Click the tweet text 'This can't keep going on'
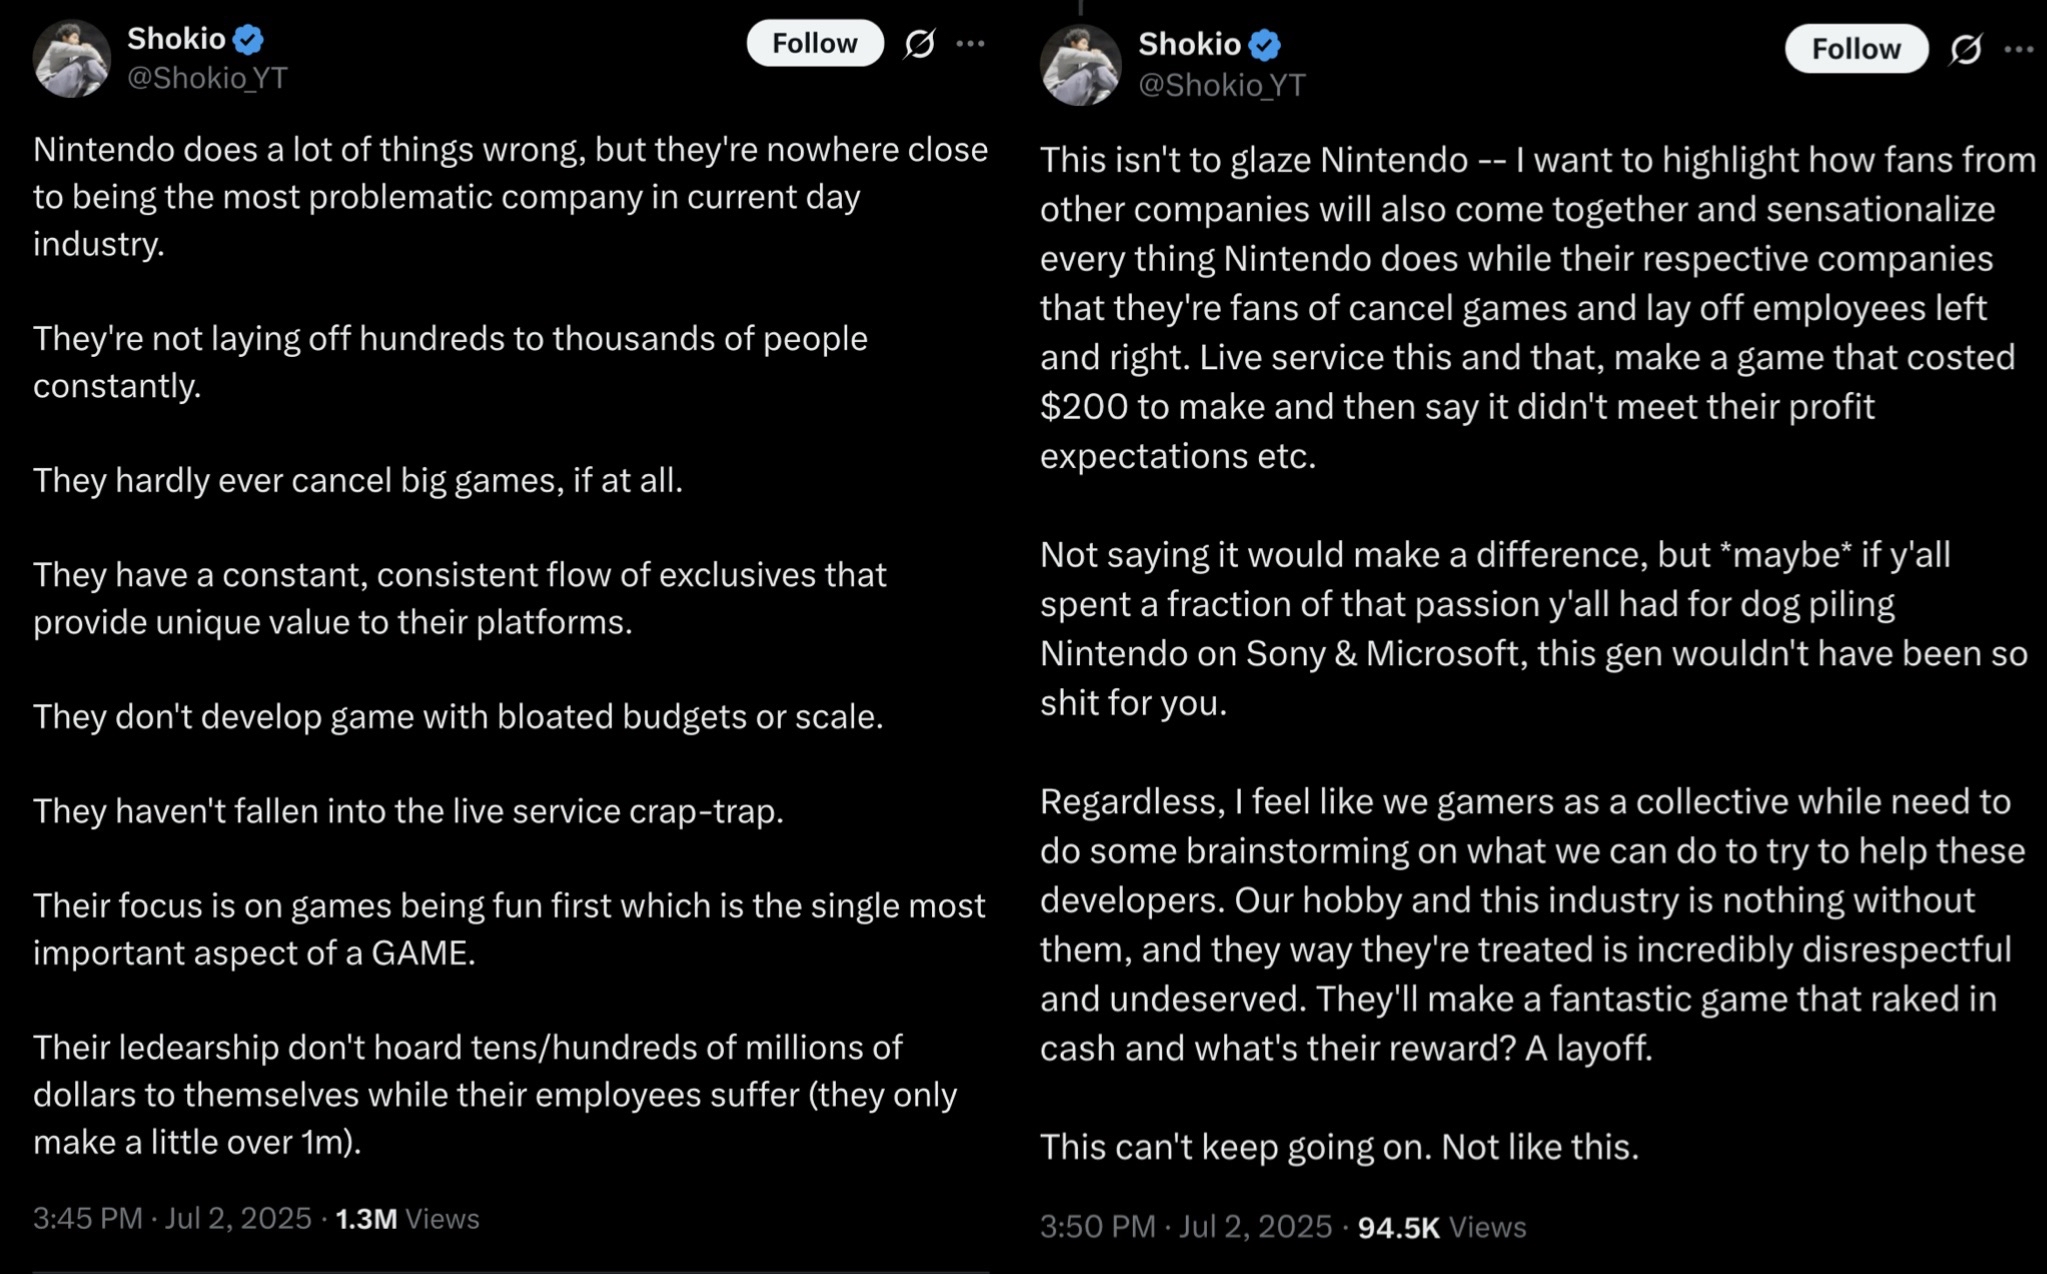Viewport: 2047px width, 1274px height. tap(1339, 1146)
